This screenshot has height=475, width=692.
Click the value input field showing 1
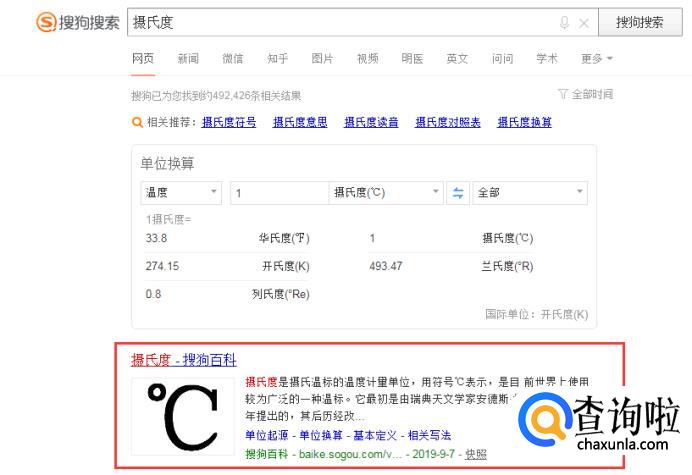tap(280, 193)
